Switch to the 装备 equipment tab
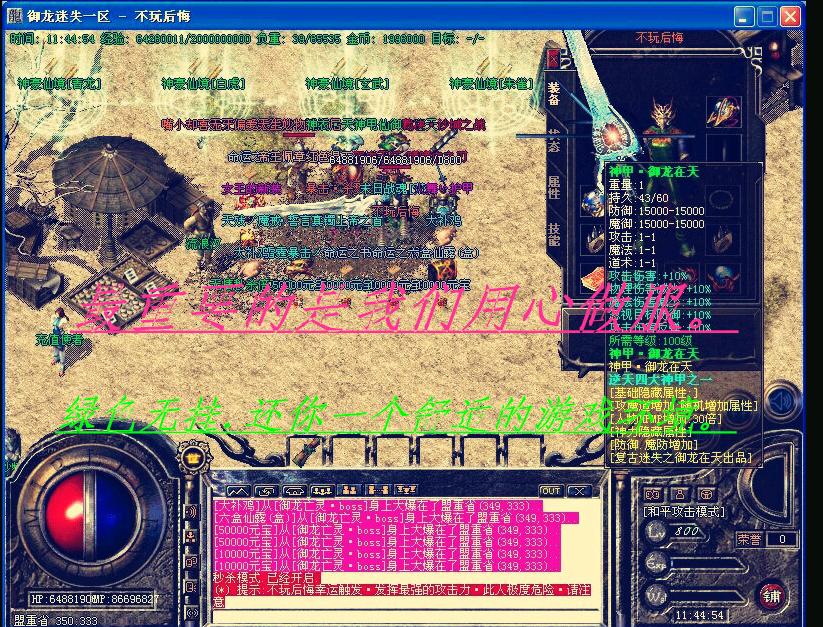This screenshot has height=627, width=823. pyautogui.click(x=553, y=94)
